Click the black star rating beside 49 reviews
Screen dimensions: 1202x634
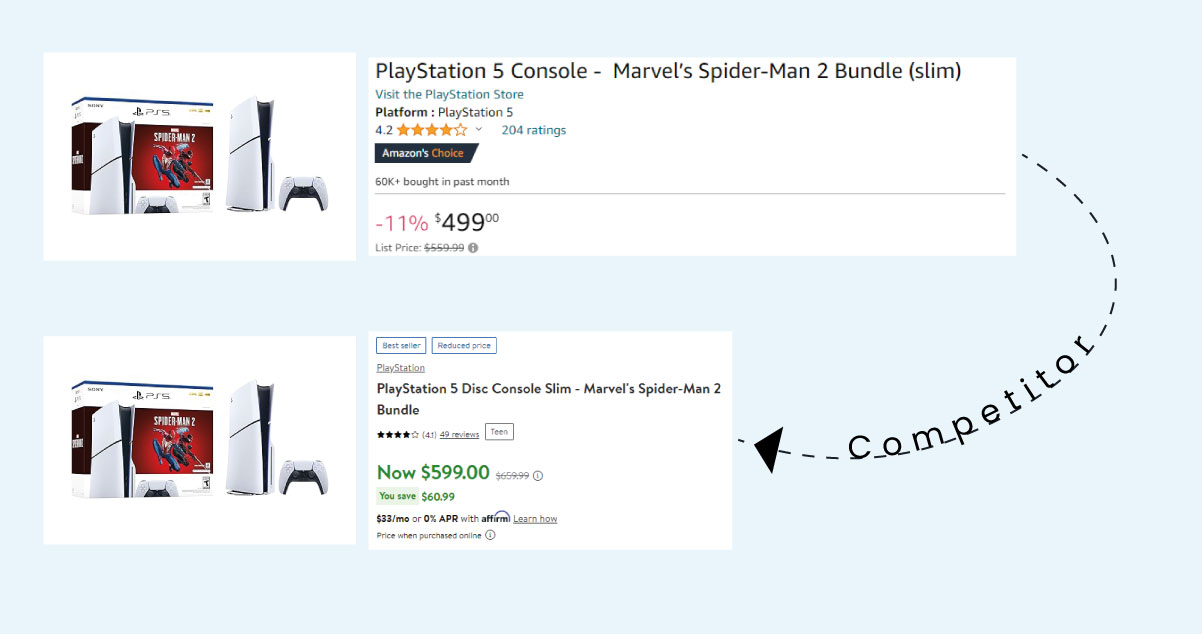(397, 435)
